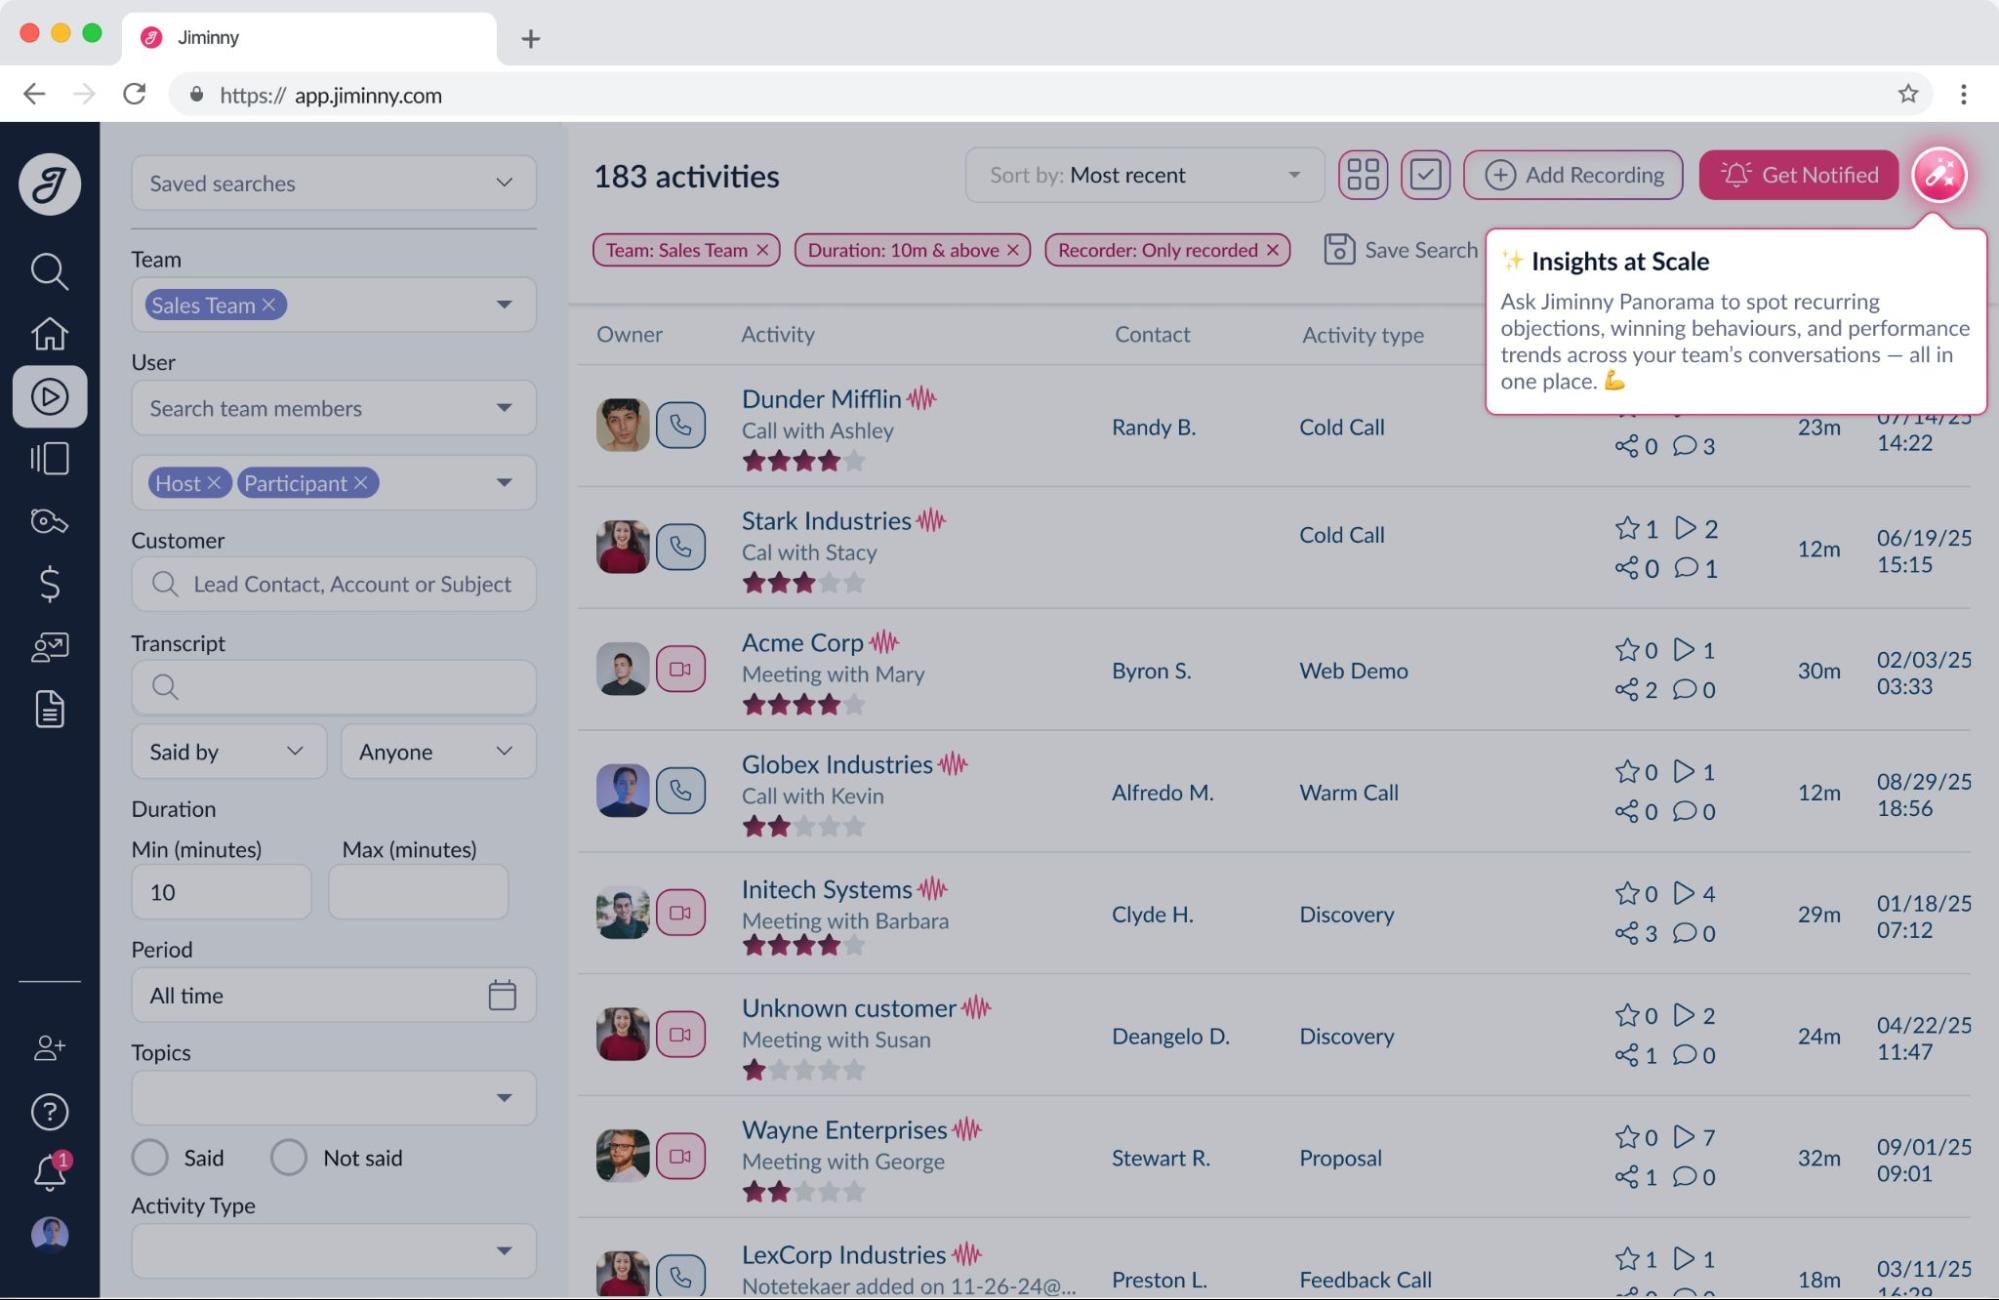
Task: Click the Add Recording button
Action: (1572, 175)
